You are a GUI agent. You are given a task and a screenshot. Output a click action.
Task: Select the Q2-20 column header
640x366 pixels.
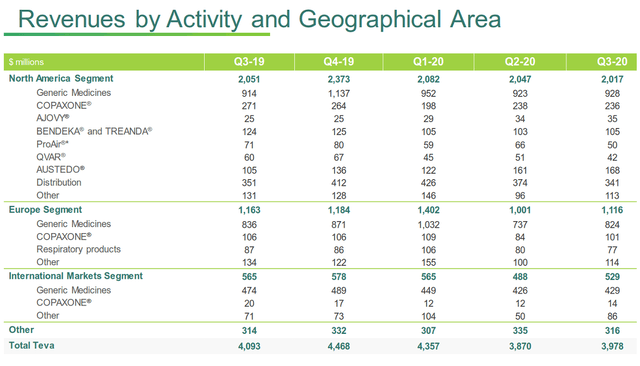coord(520,62)
